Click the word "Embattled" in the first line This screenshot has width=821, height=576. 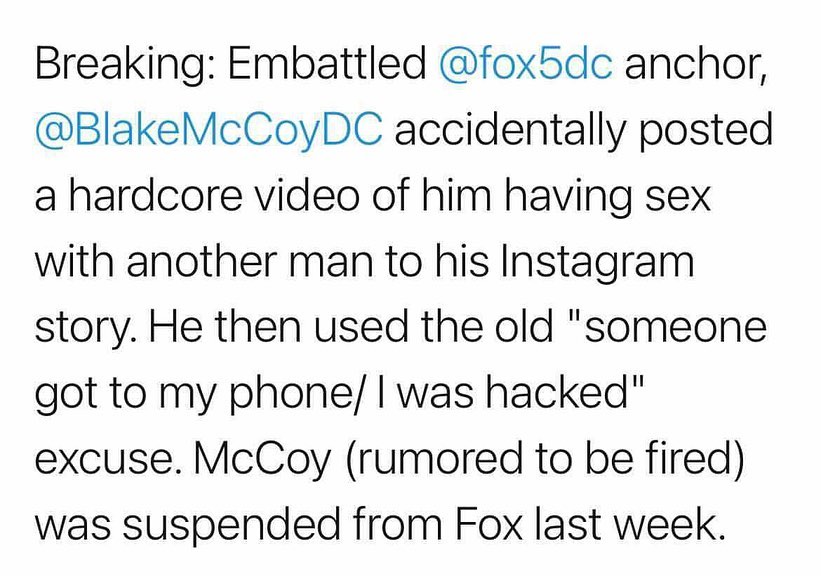327,66
